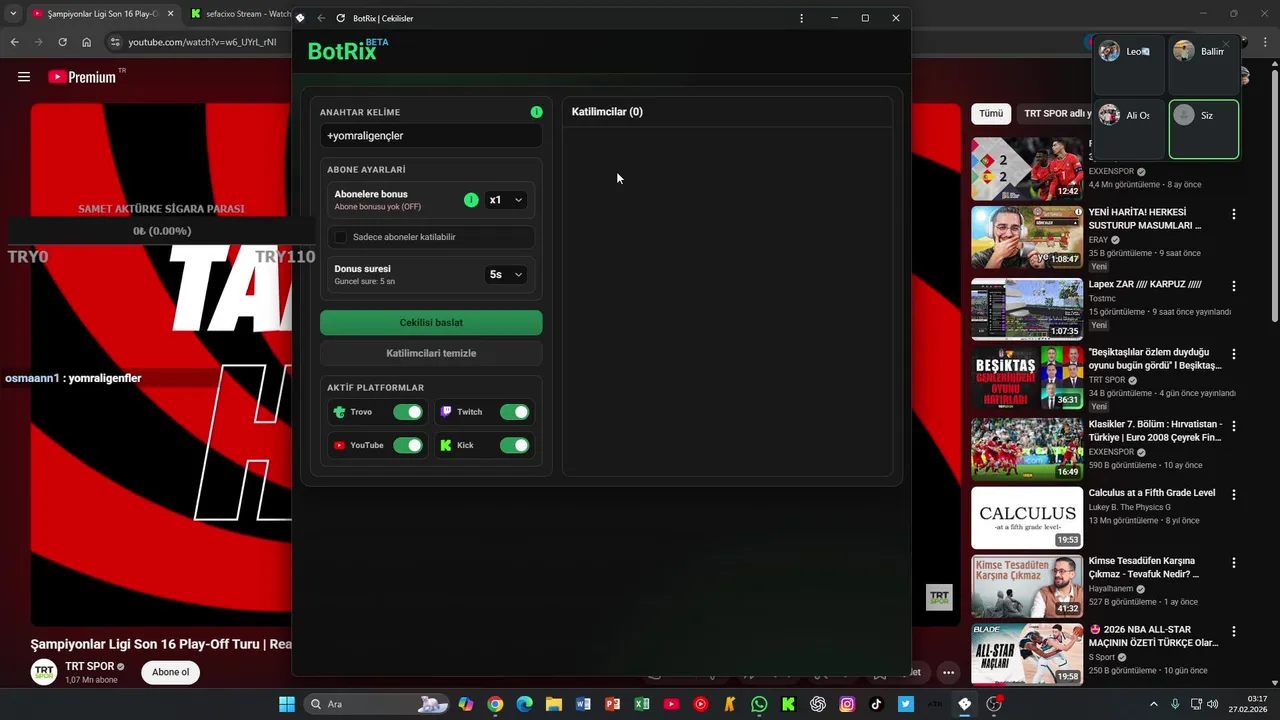Disable the Kick platform switch

[x=514, y=445]
